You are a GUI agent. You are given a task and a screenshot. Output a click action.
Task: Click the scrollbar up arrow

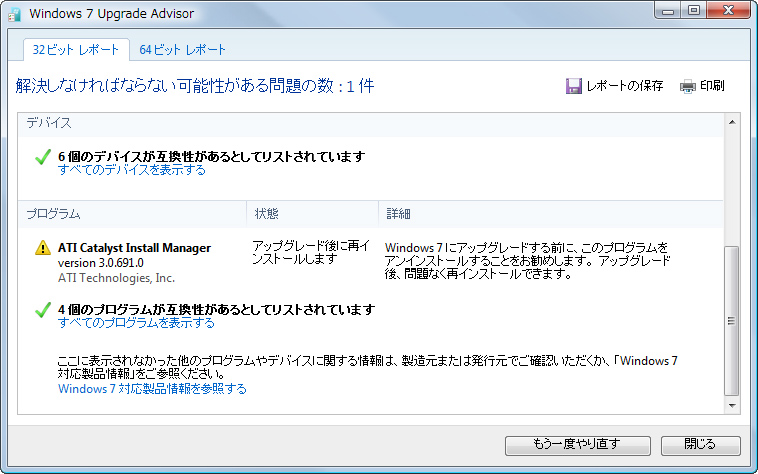click(x=732, y=122)
